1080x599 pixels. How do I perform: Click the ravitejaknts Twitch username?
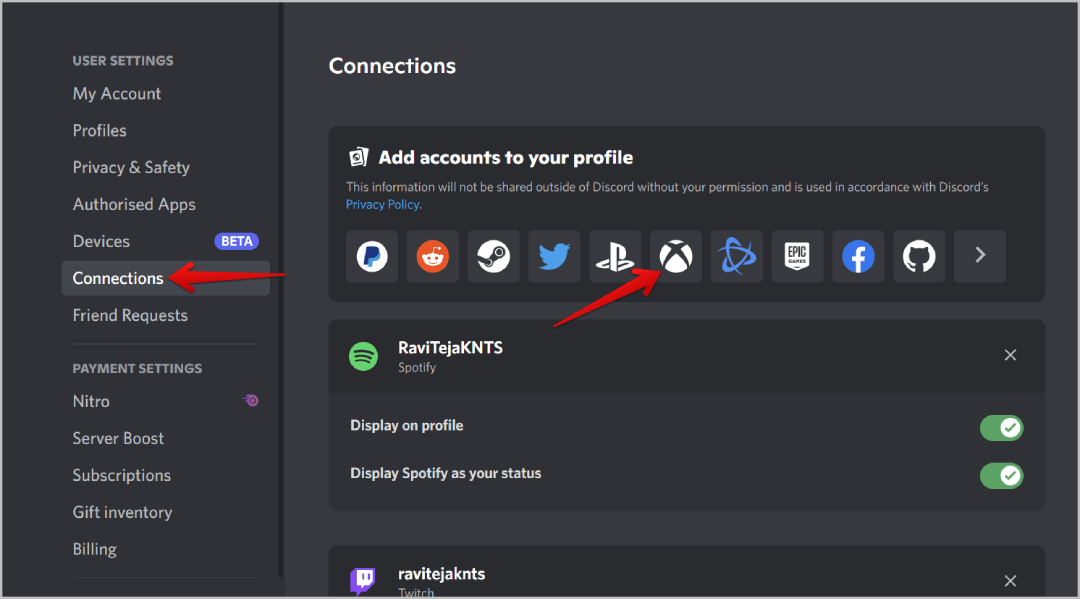(442, 574)
